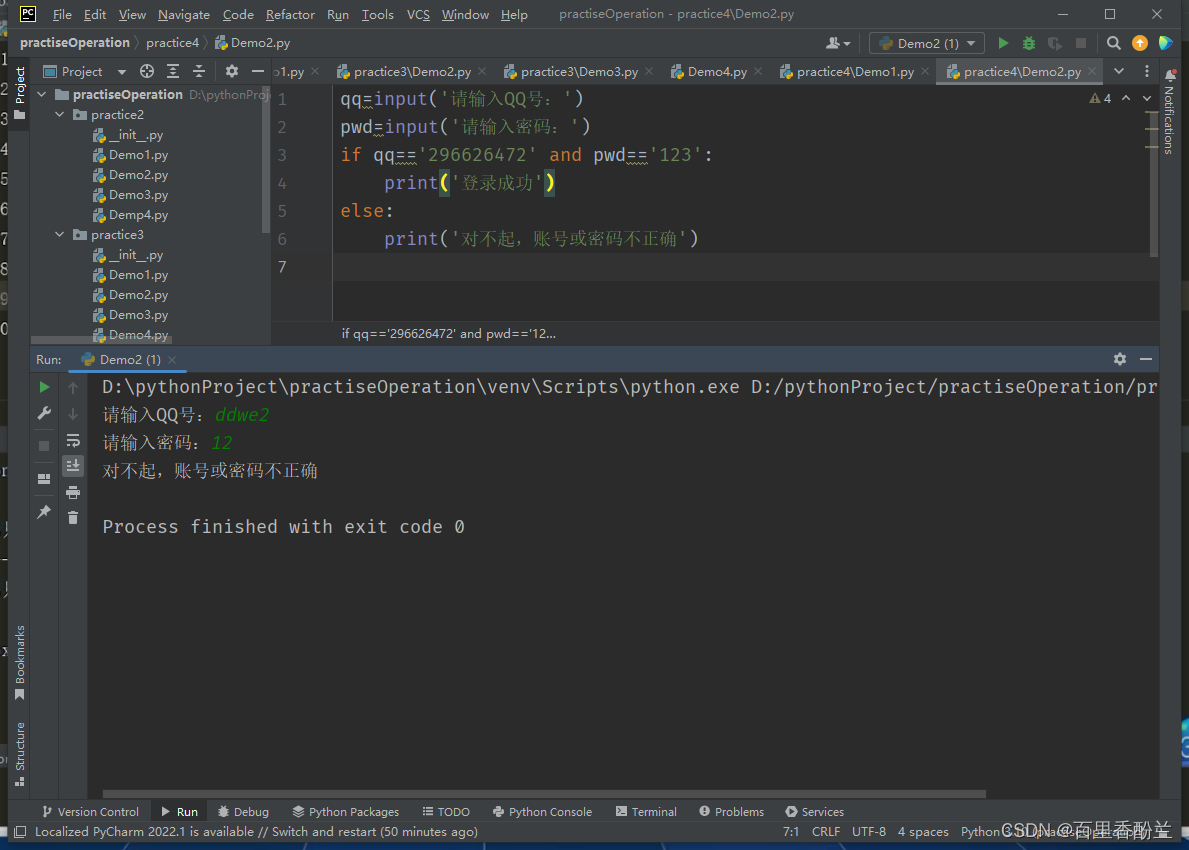Image resolution: width=1189 pixels, height=850 pixels.
Task: Toggle the Project tool window sidebar button
Action: tap(20, 93)
